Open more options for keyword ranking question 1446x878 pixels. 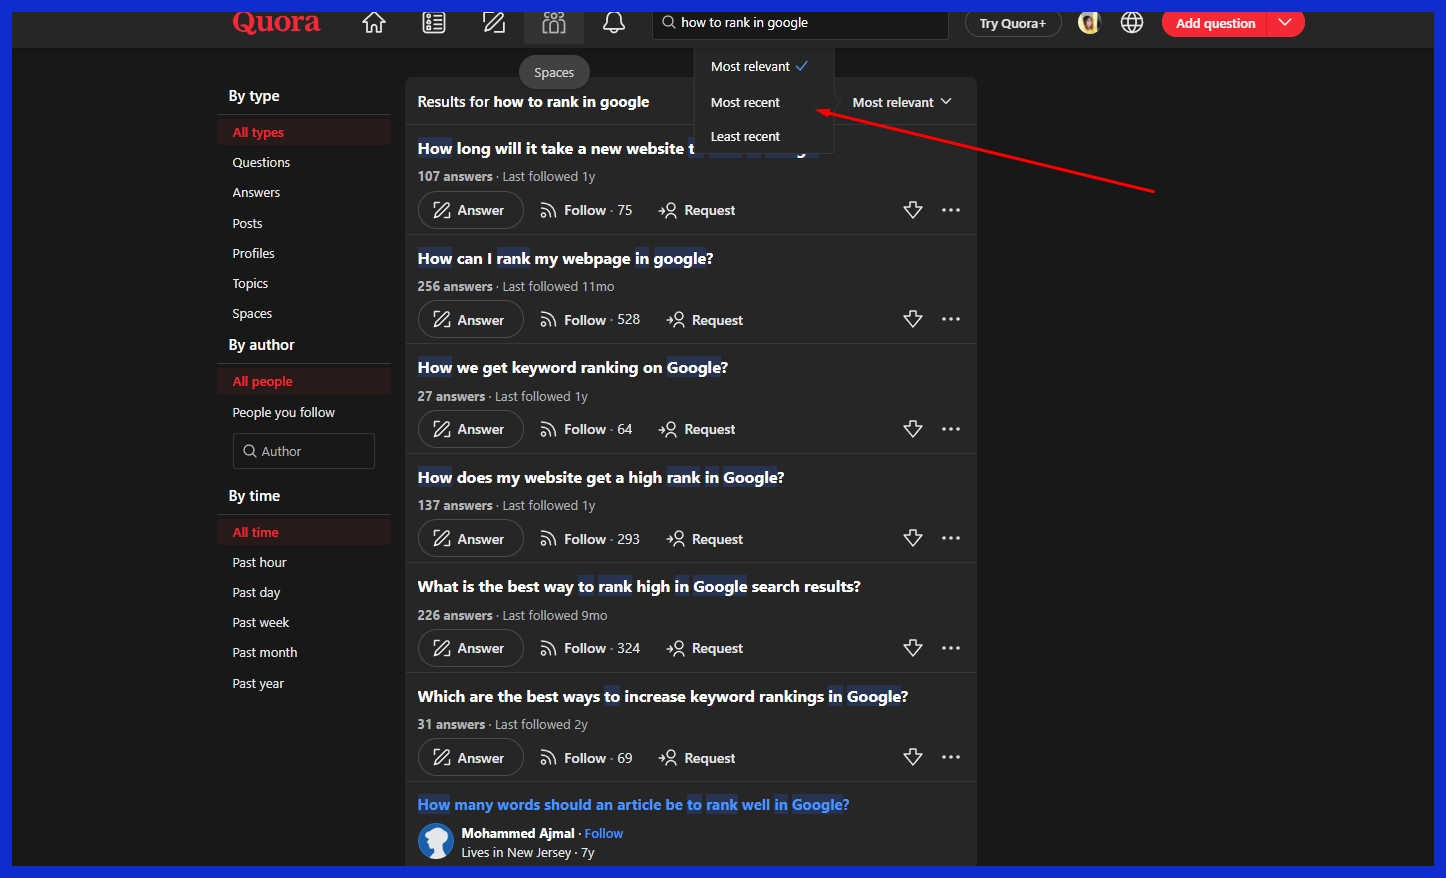(951, 429)
